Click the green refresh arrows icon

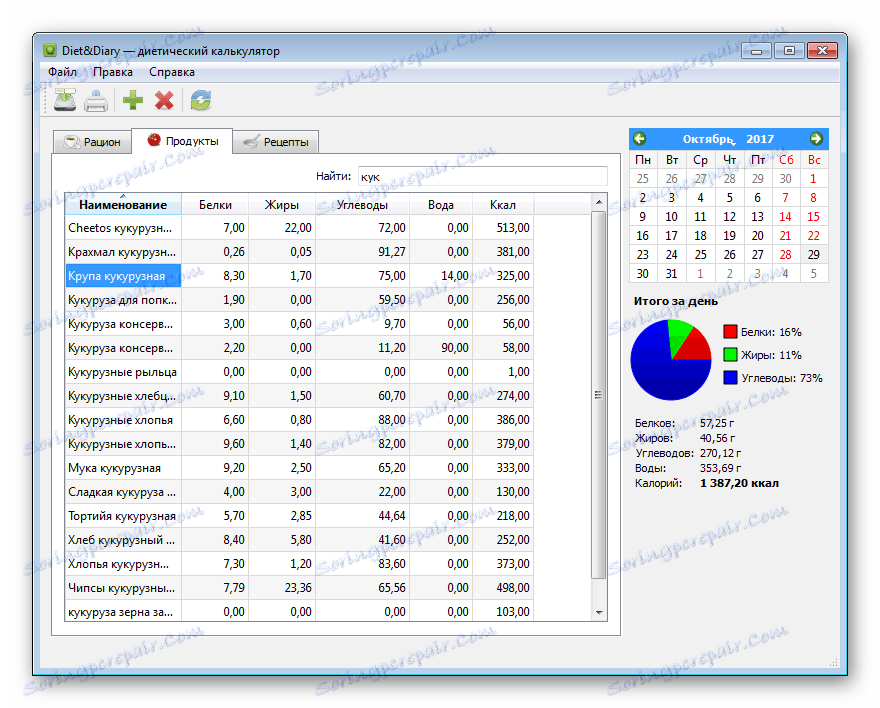201,100
